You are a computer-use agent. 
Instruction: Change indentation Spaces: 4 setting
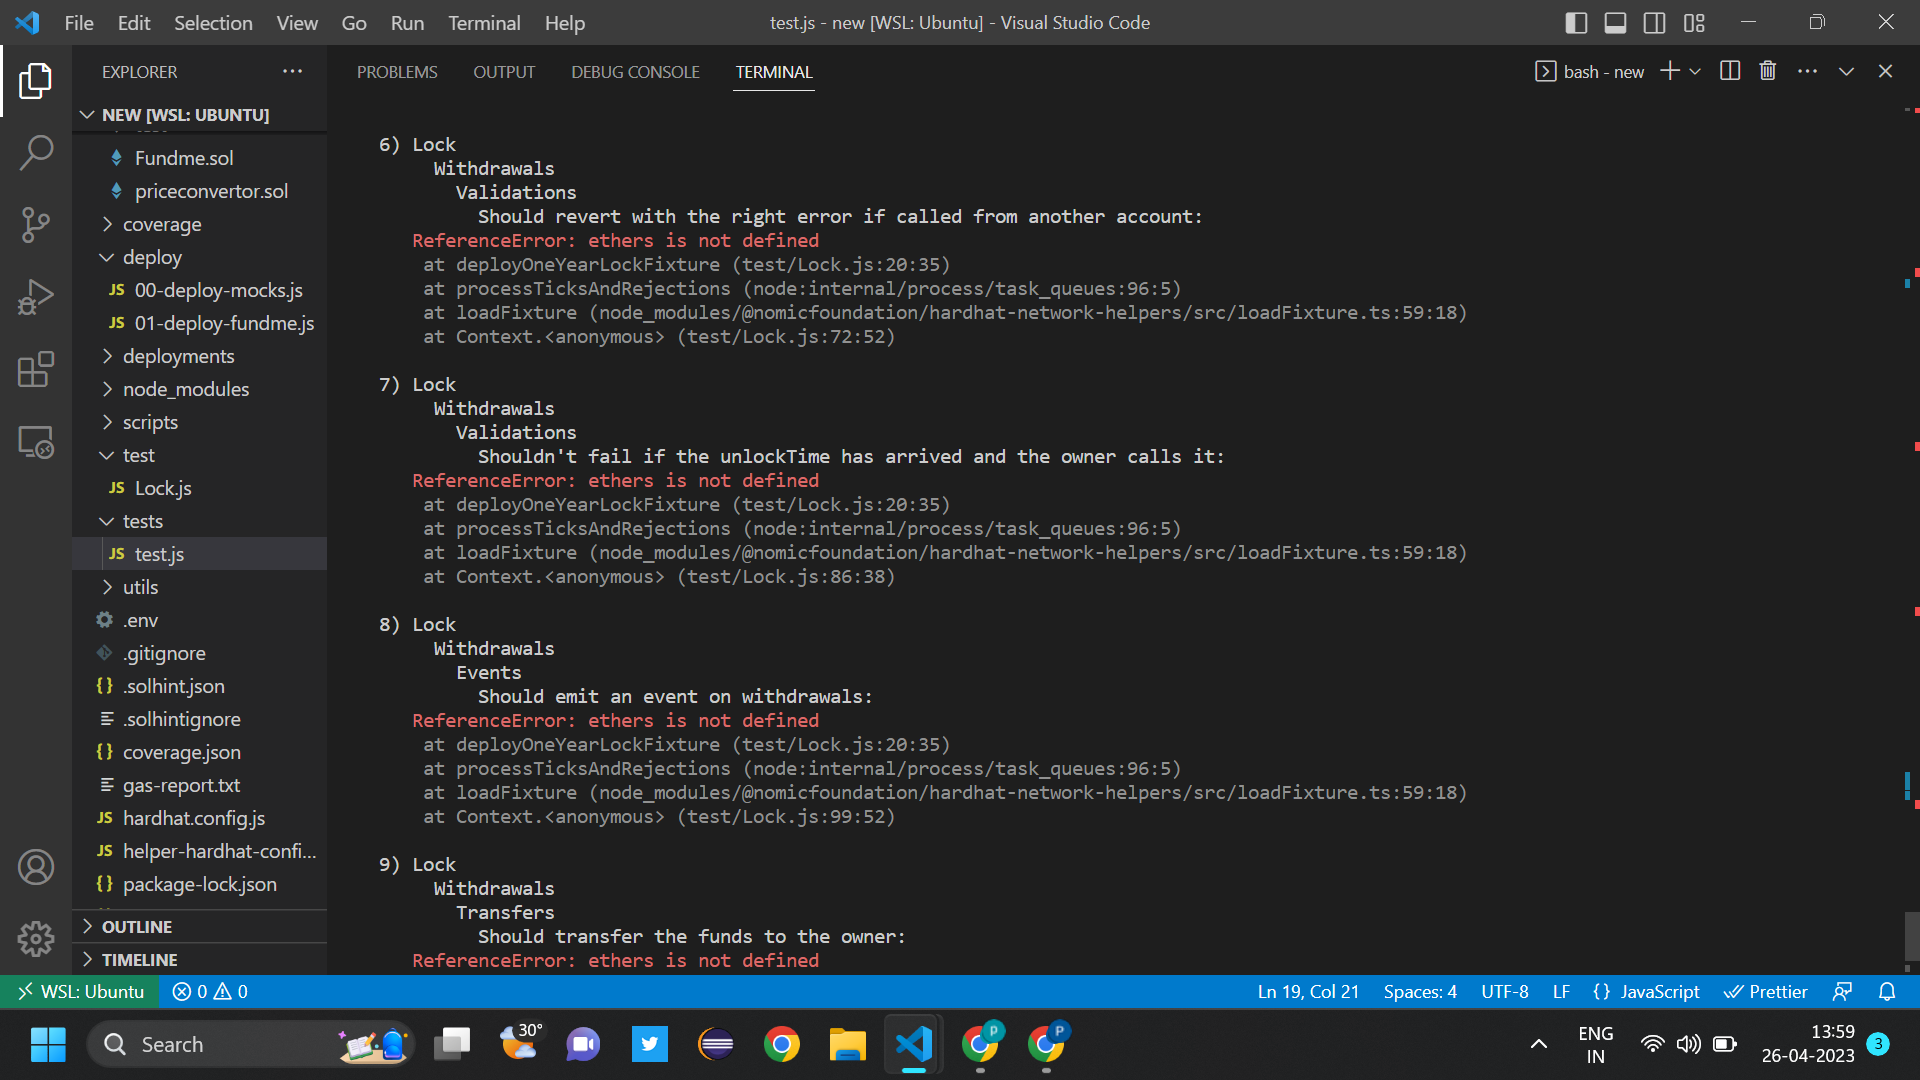click(x=1420, y=991)
